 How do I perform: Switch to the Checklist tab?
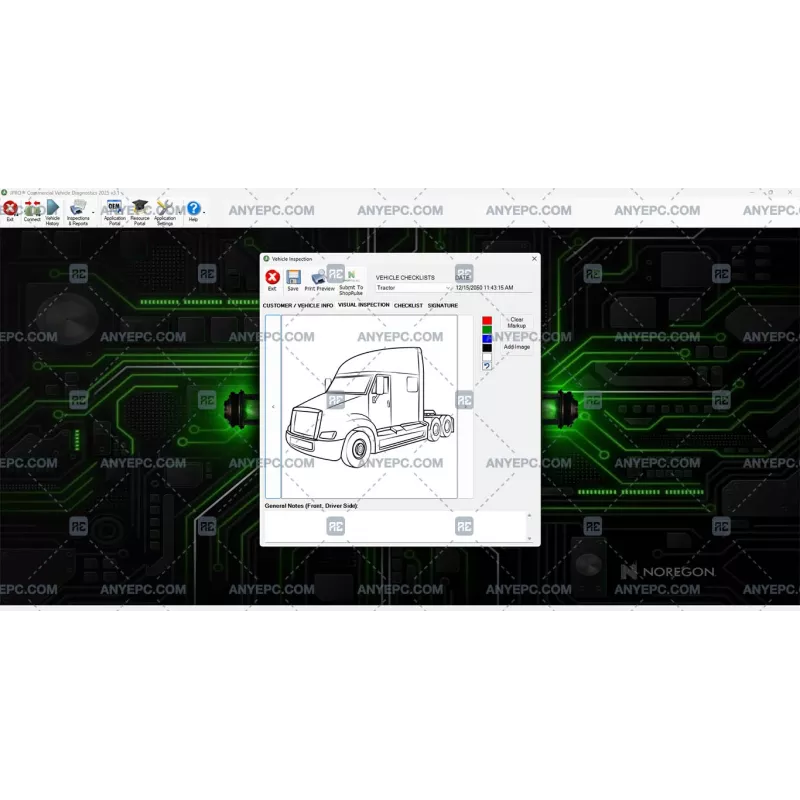(x=407, y=305)
